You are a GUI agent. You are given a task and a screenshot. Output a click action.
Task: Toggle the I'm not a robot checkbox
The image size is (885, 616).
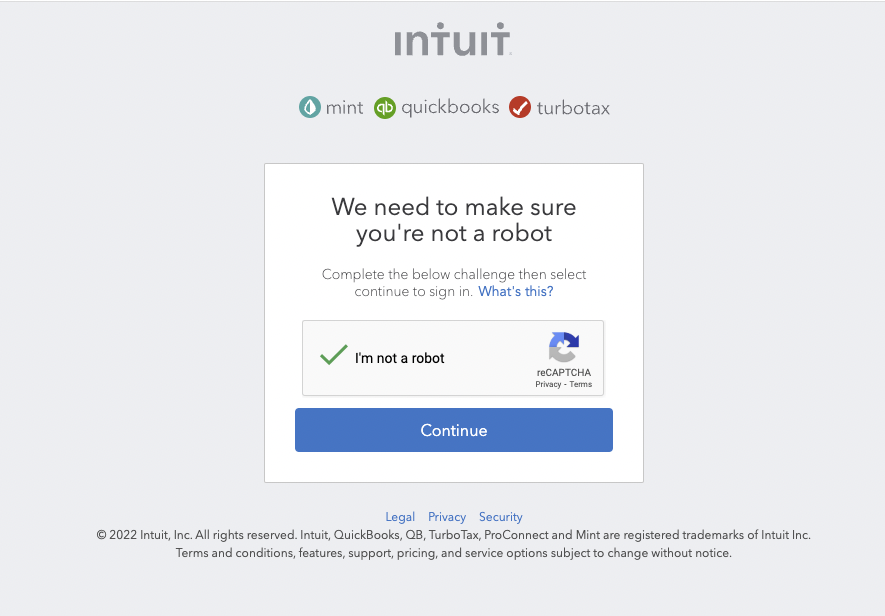tap(333, 357)
